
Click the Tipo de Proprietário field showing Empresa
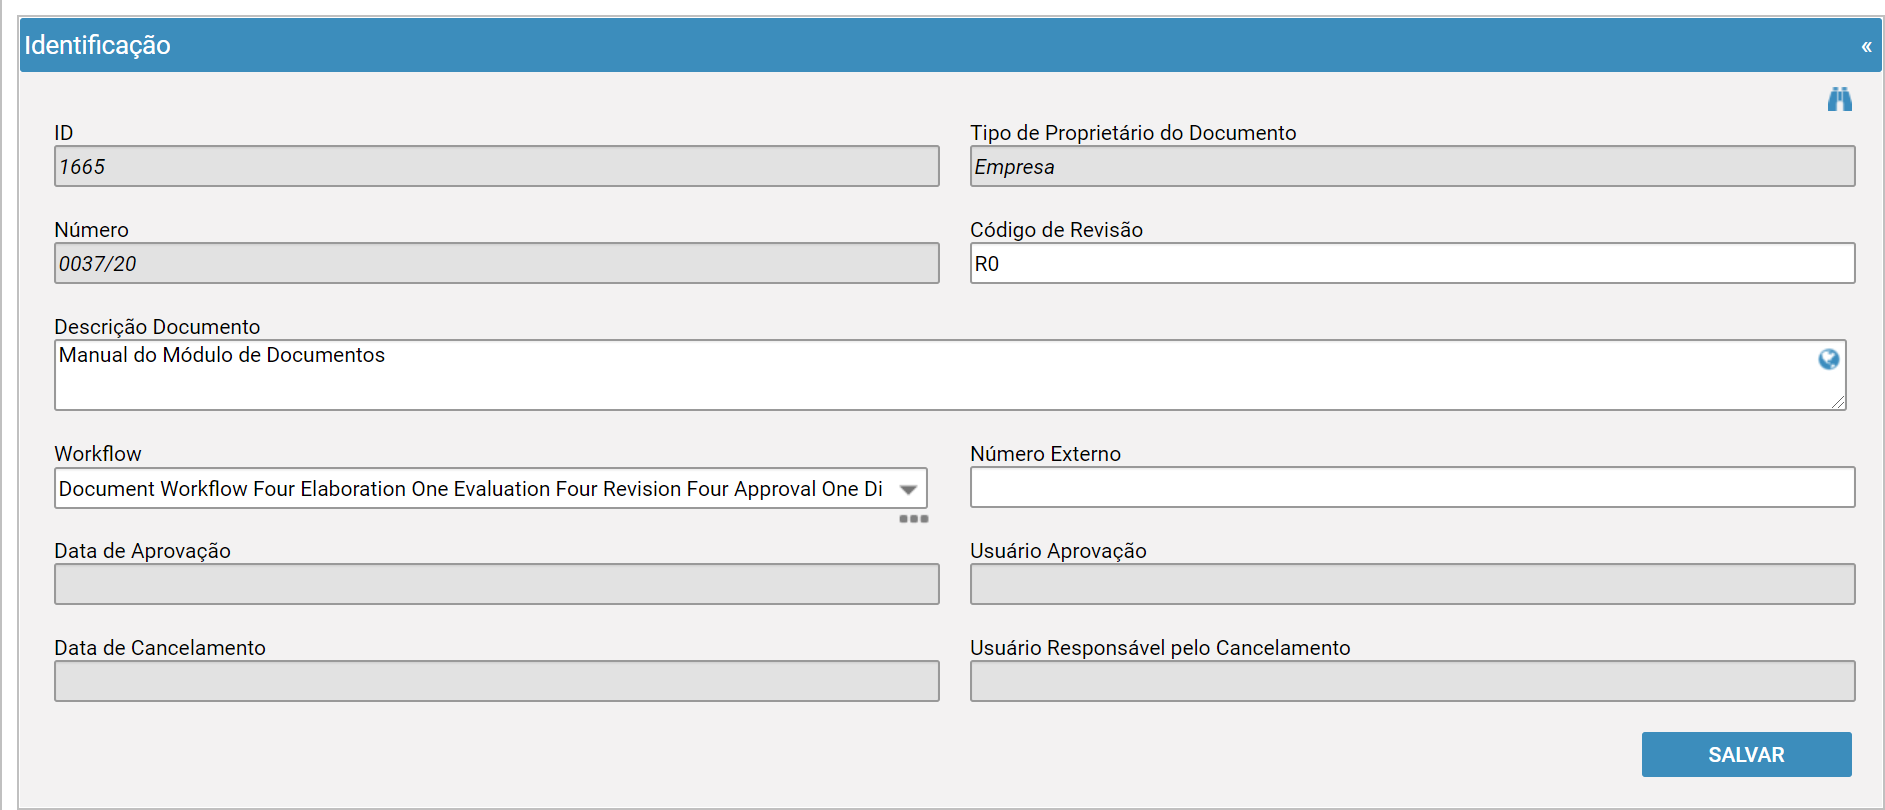coord(1412,167)
